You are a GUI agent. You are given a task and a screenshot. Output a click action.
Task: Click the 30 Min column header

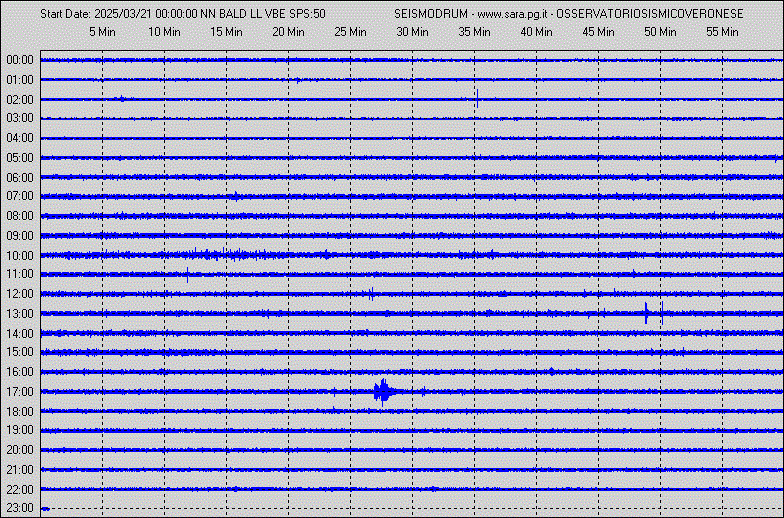click(x=412, y=32)
